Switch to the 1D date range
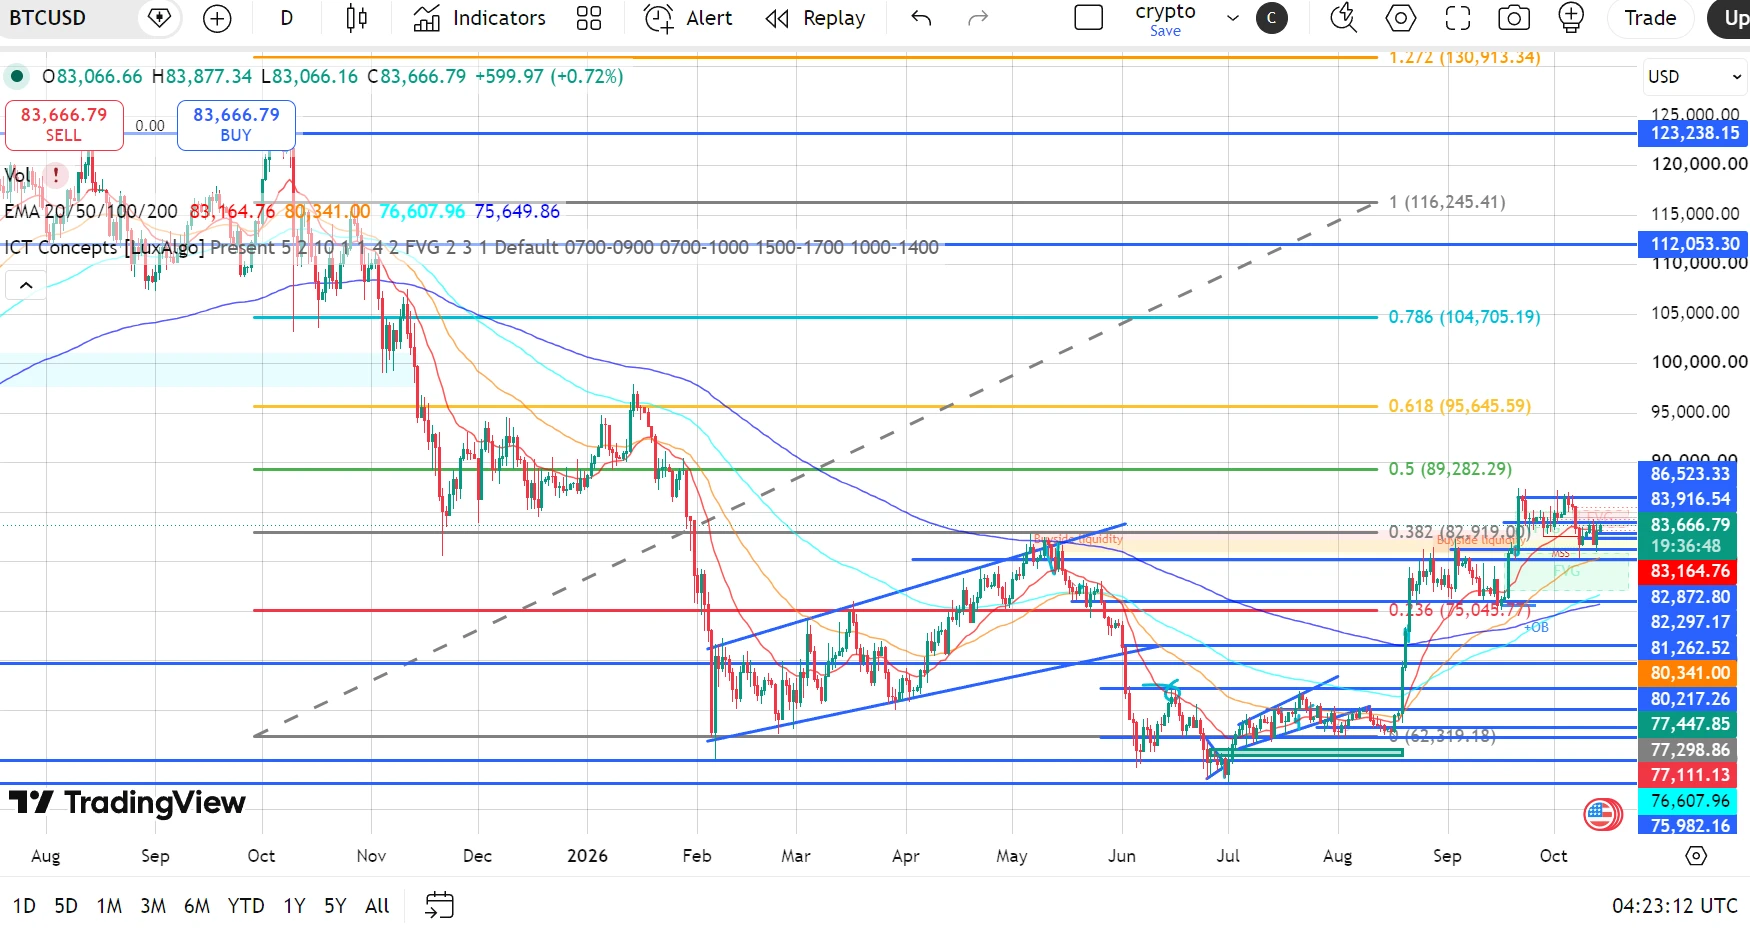Image resolution: width=1750 pixels, height=930 pixels. click(24, 906)
